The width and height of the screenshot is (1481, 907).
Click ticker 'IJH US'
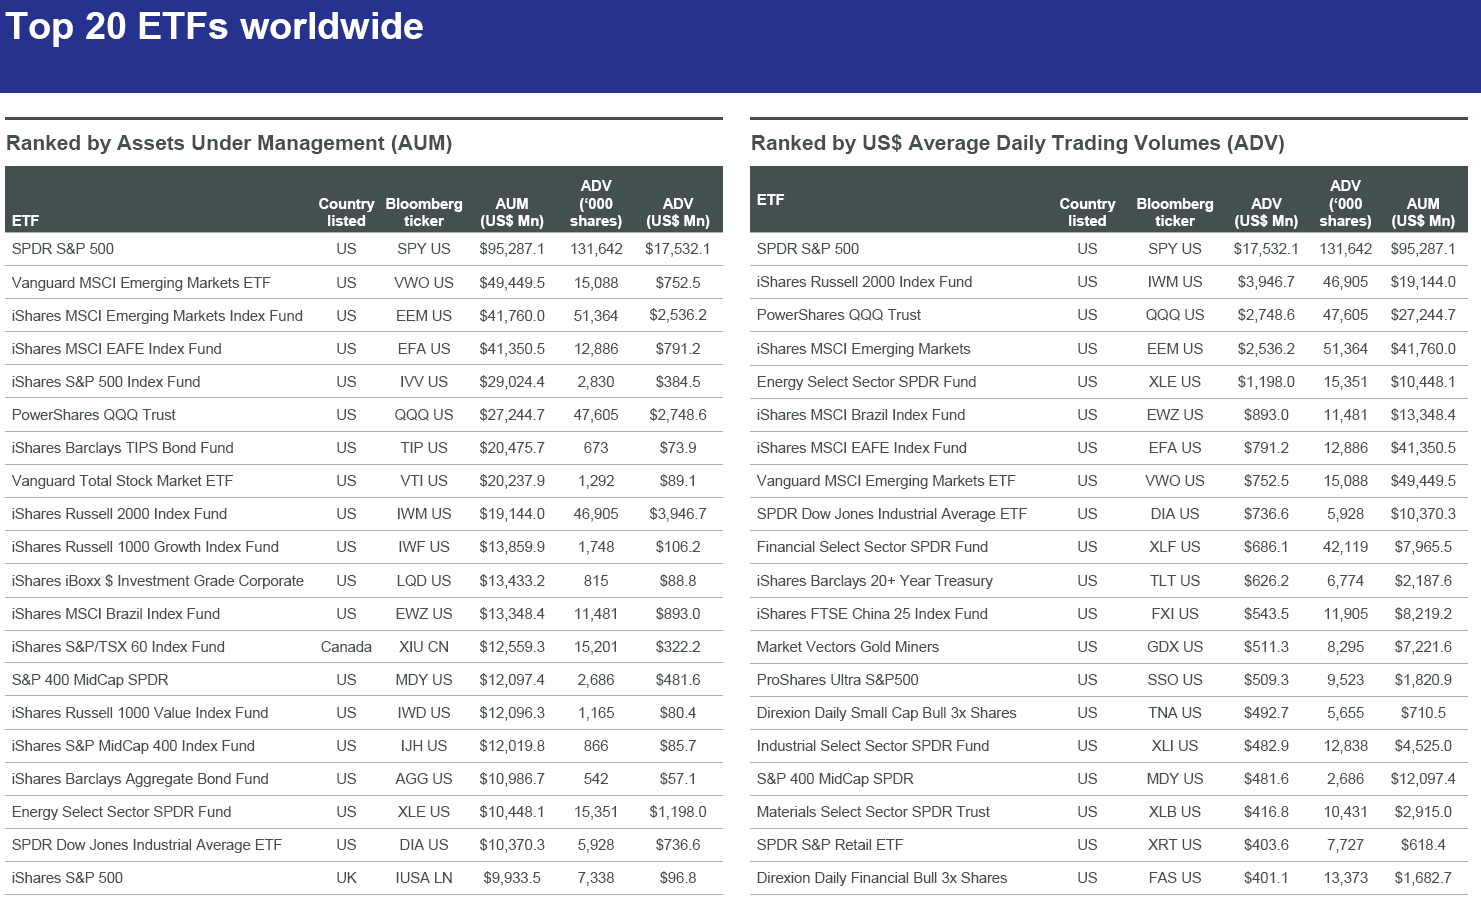point(424,746)
